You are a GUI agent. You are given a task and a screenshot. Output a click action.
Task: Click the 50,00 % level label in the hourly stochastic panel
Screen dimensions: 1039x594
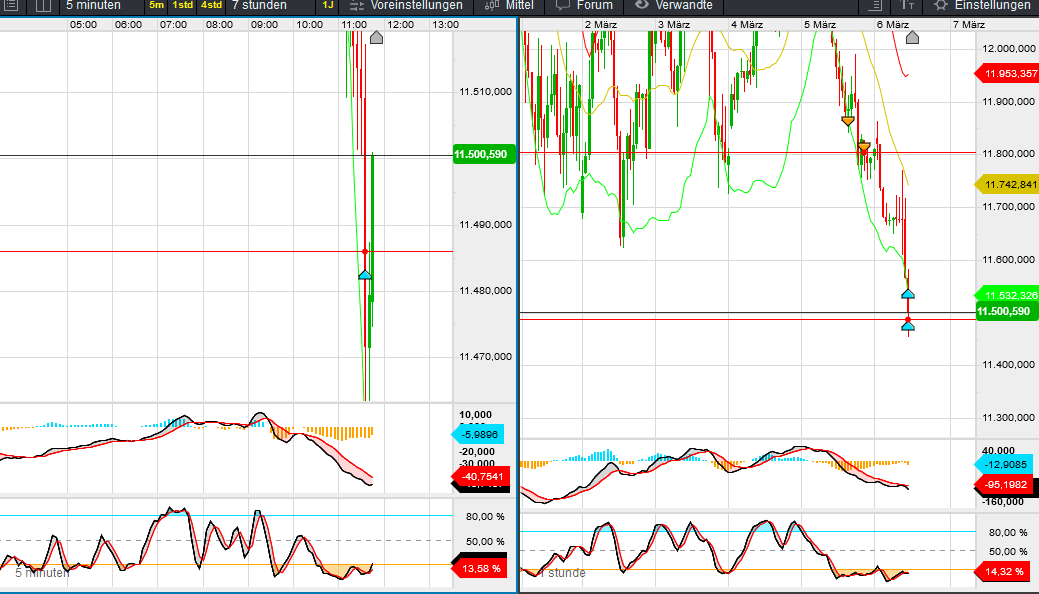[1008, 552]
